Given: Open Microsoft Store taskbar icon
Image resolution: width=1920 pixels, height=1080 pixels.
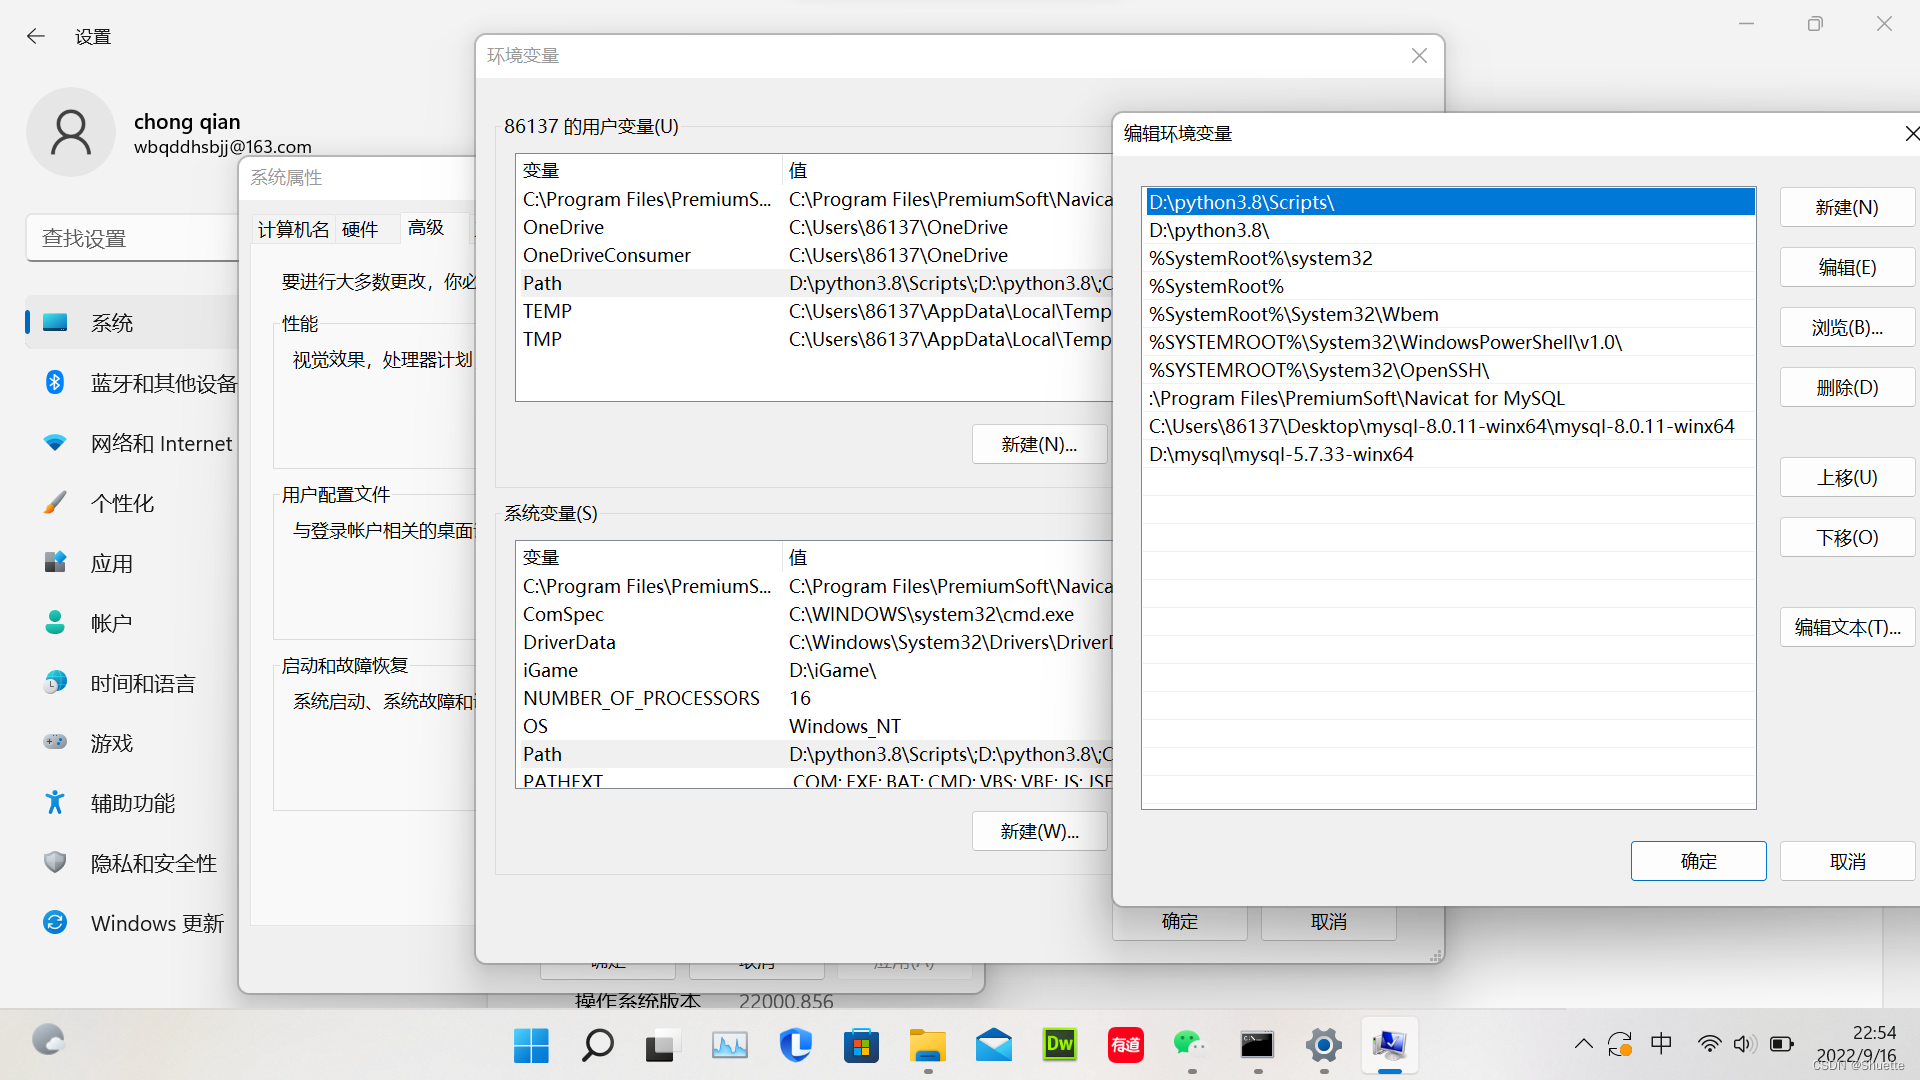Looking at the screenshot, I should 861,1045.
